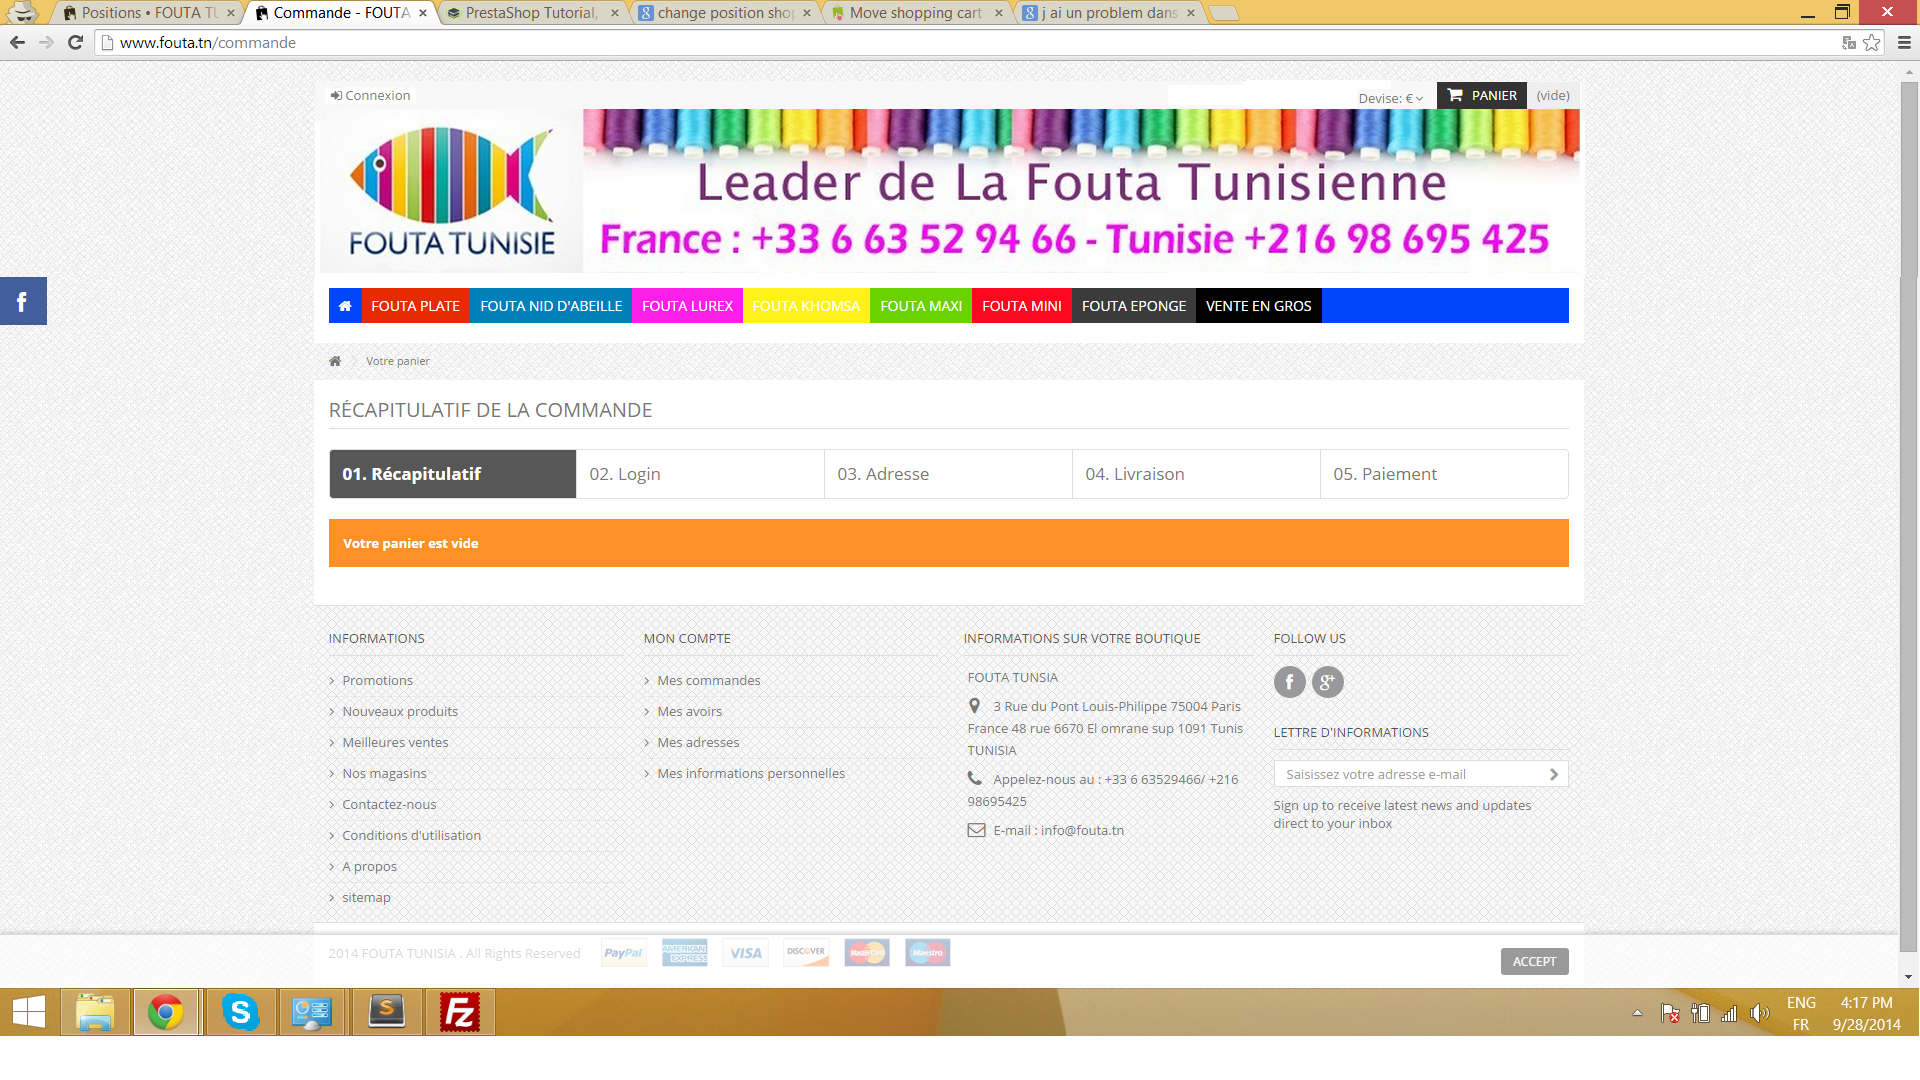Open Mes commandes account link
This screenshot has height=1080, width=1920.
(708, 680)
